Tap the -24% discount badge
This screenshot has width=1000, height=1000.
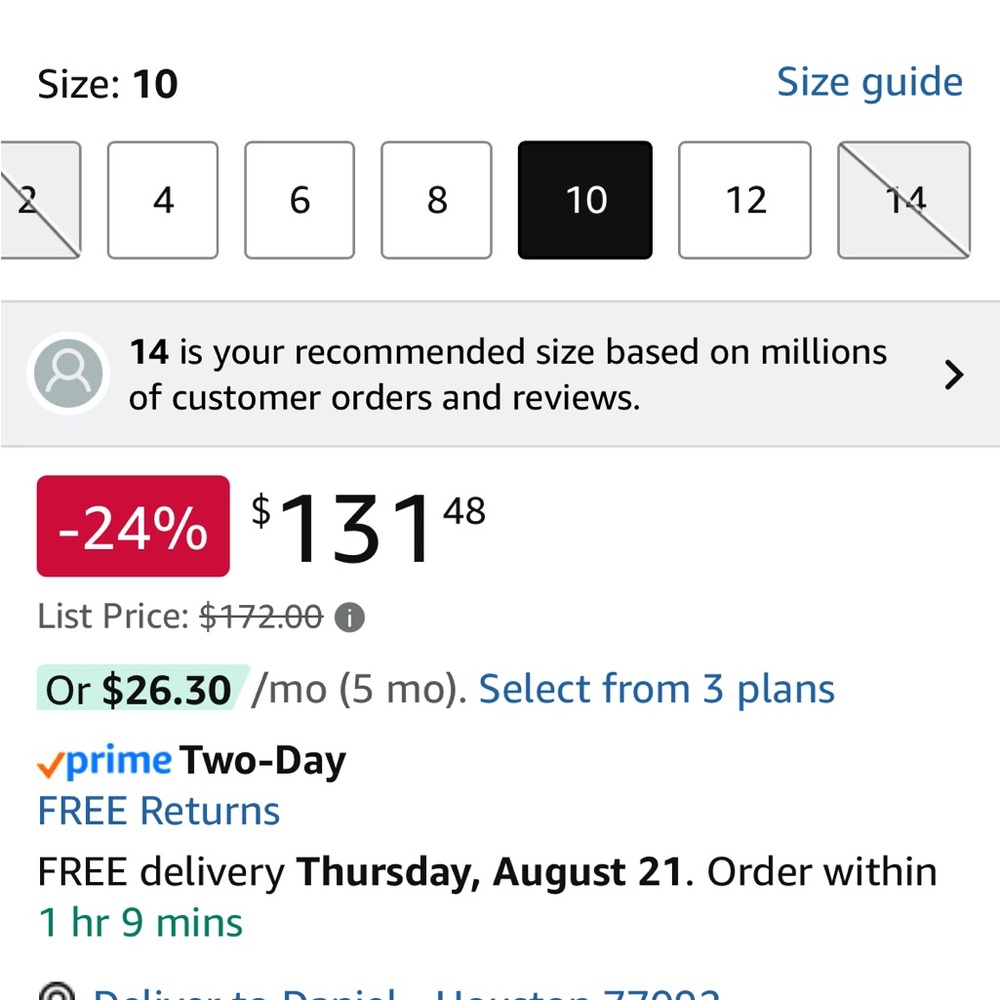133,526
